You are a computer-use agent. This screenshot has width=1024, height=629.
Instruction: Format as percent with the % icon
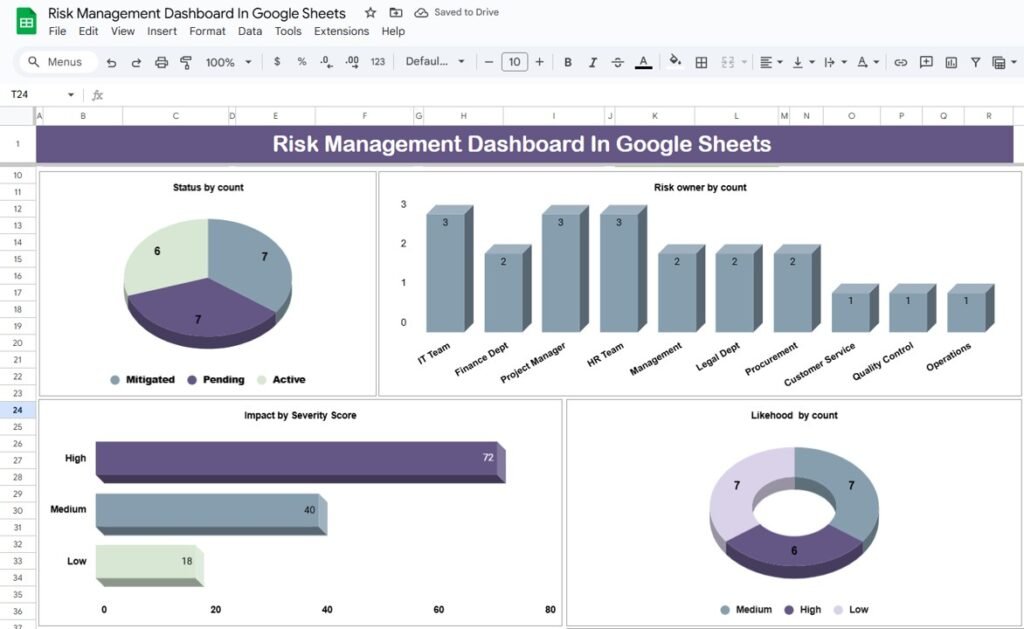(302, 61)
